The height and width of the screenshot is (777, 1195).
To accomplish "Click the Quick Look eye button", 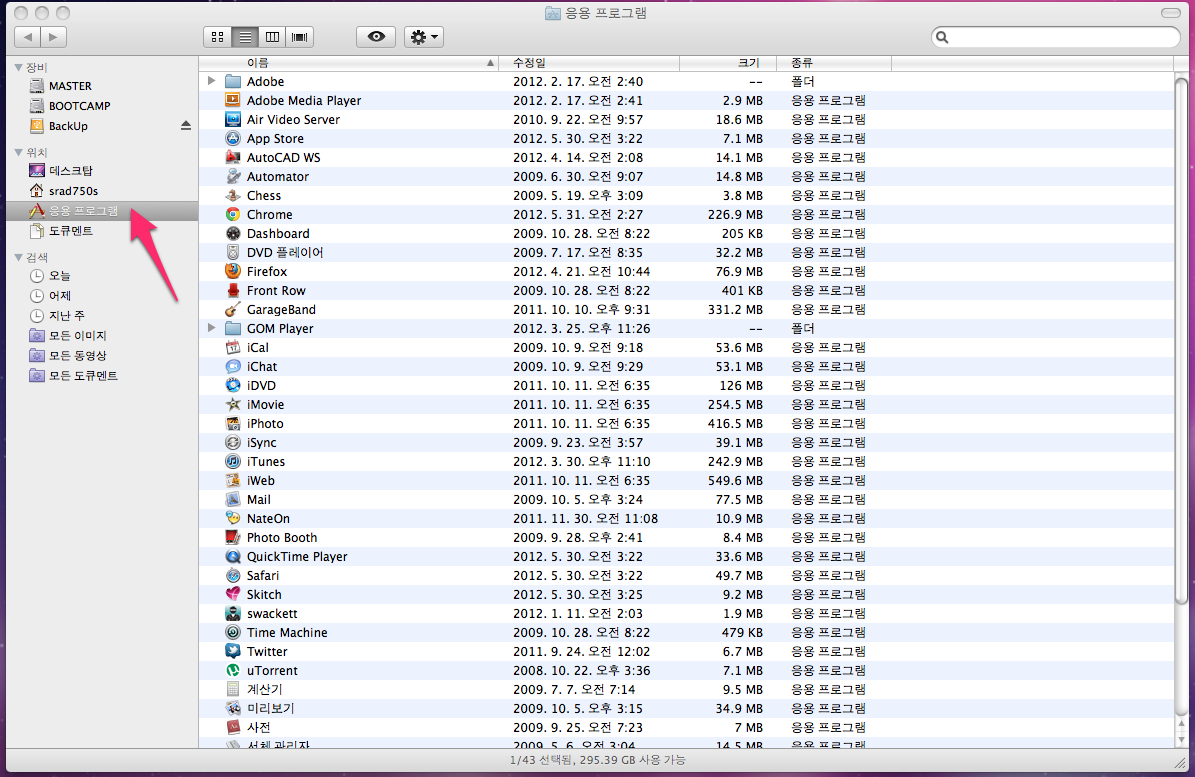I will coord(376,37).
